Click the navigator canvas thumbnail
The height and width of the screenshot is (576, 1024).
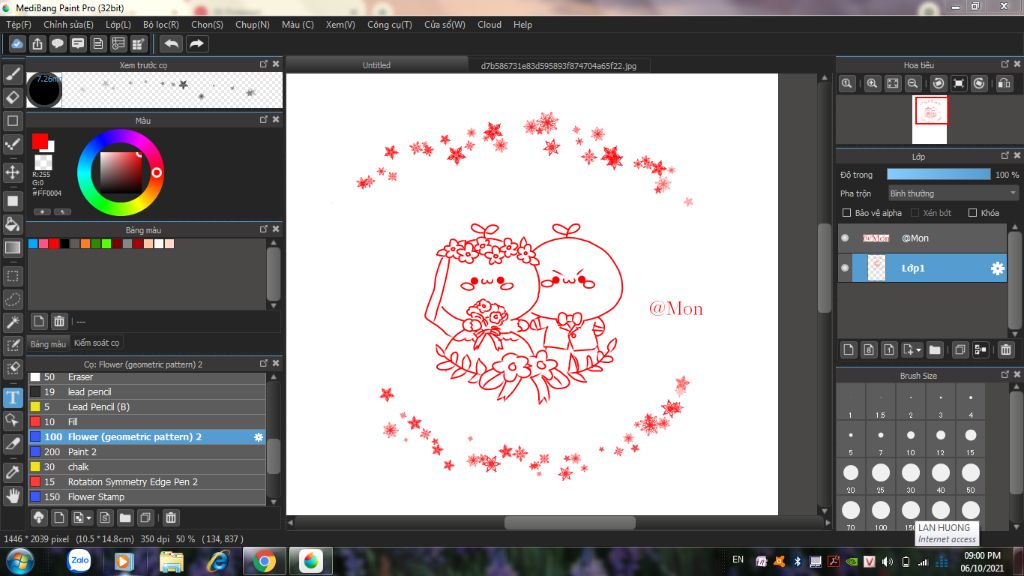click(x=930, y=120)
